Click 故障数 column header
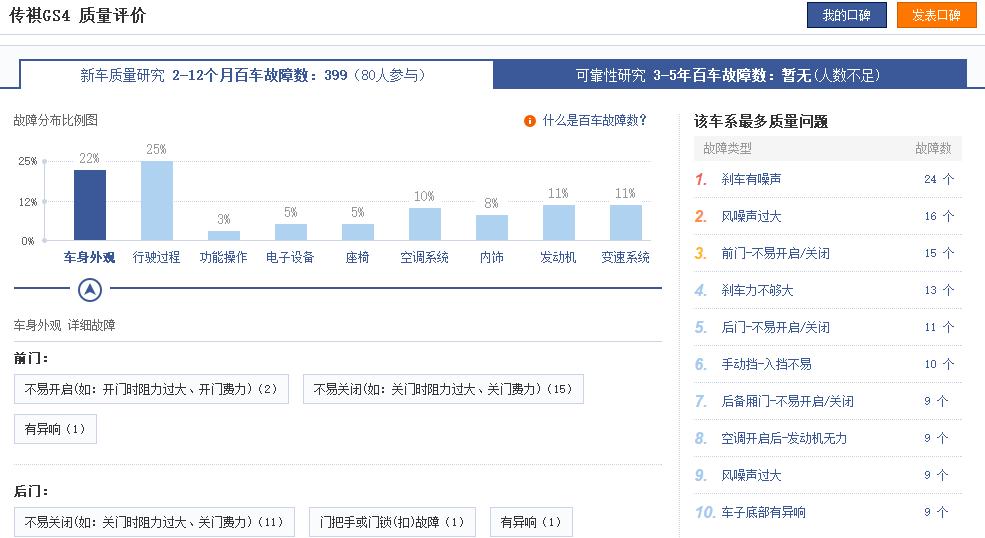The image size is (985, 538). click(933, 148)
